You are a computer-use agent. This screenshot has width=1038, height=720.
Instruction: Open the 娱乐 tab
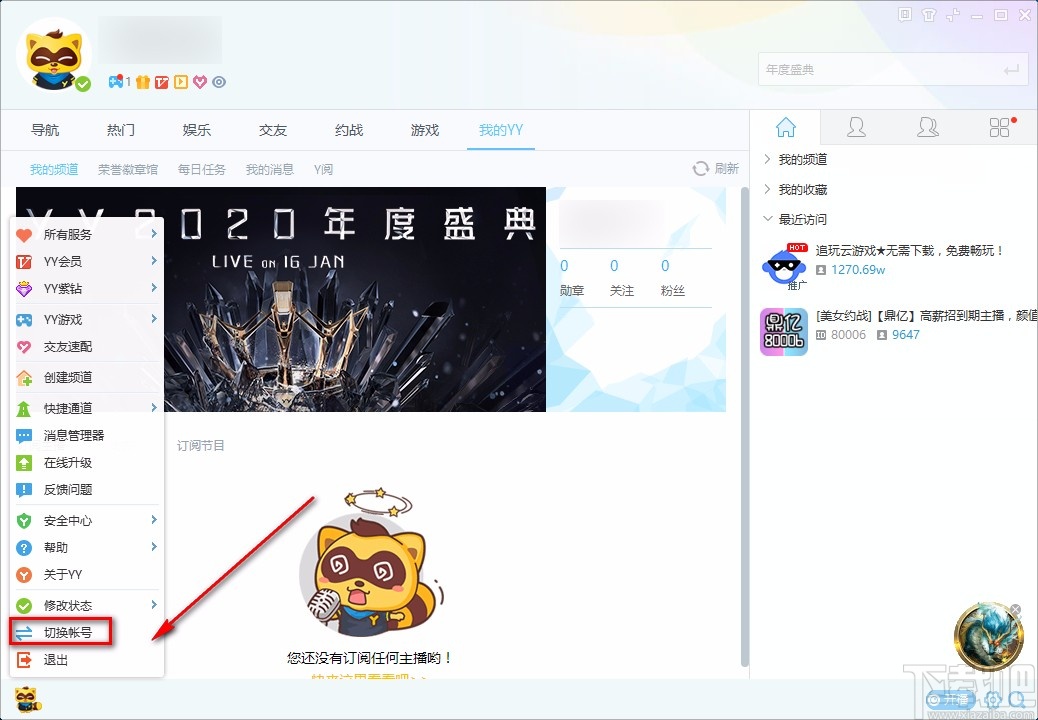click(197, 130)
